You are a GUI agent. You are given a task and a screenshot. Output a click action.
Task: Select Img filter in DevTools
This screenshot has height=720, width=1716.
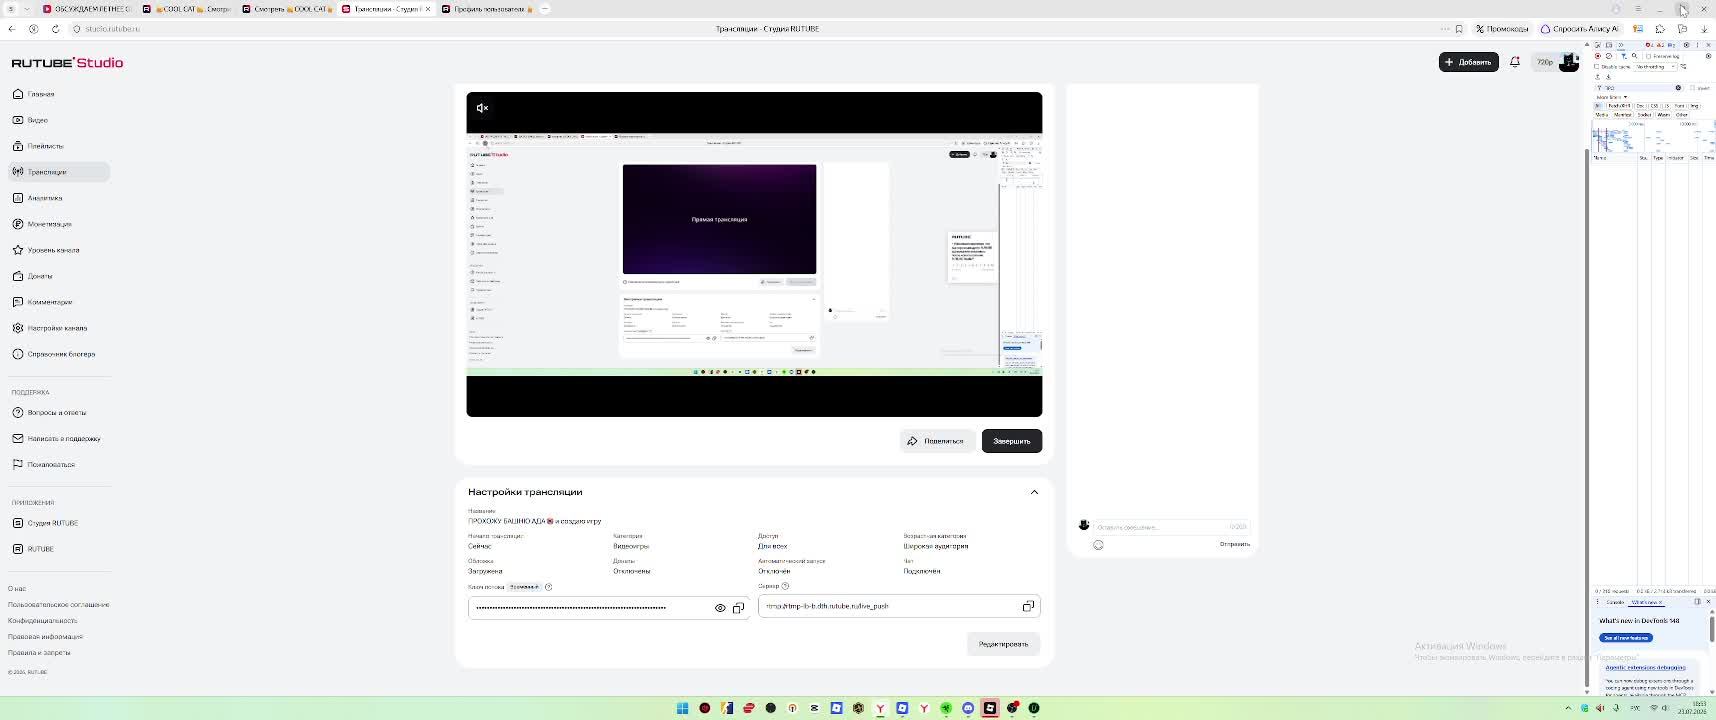click(1694, 106)
